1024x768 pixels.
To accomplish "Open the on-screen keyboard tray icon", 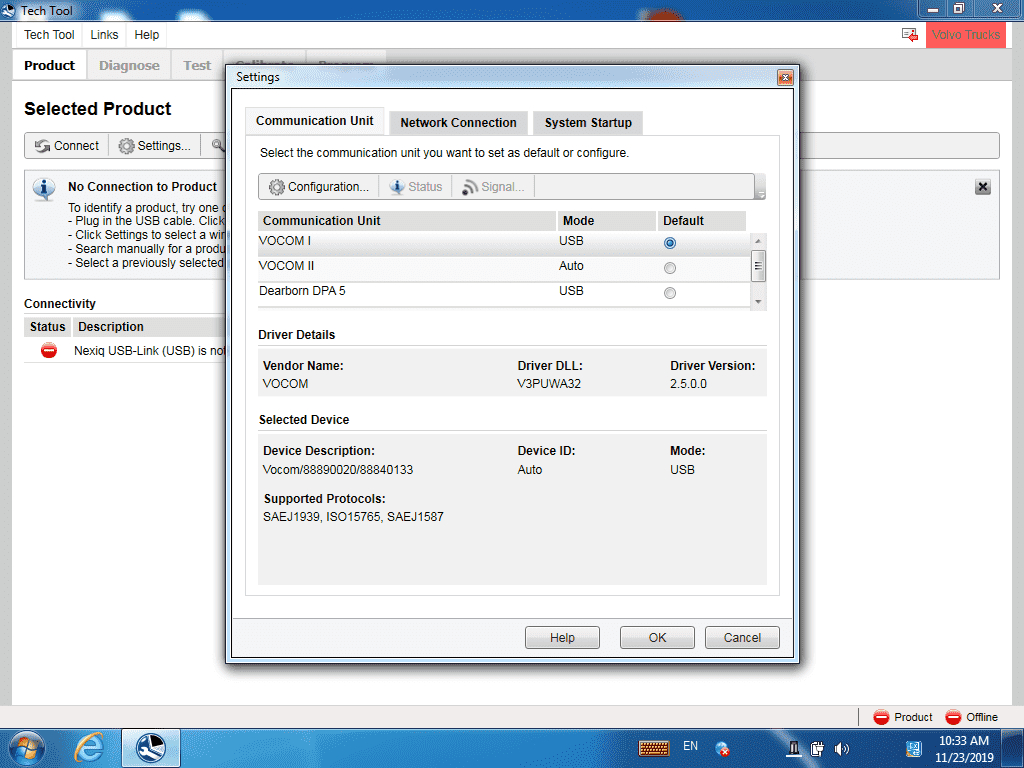I will pos(654,748).
